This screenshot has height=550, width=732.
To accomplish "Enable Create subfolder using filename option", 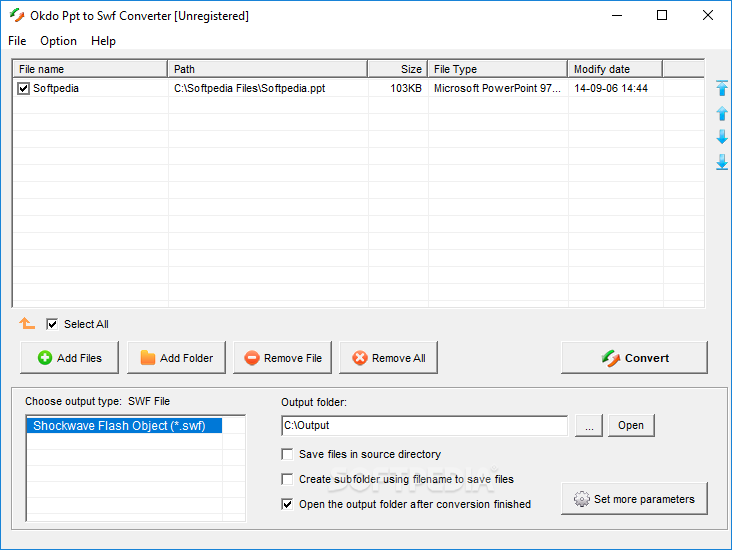I will [287, 479].
